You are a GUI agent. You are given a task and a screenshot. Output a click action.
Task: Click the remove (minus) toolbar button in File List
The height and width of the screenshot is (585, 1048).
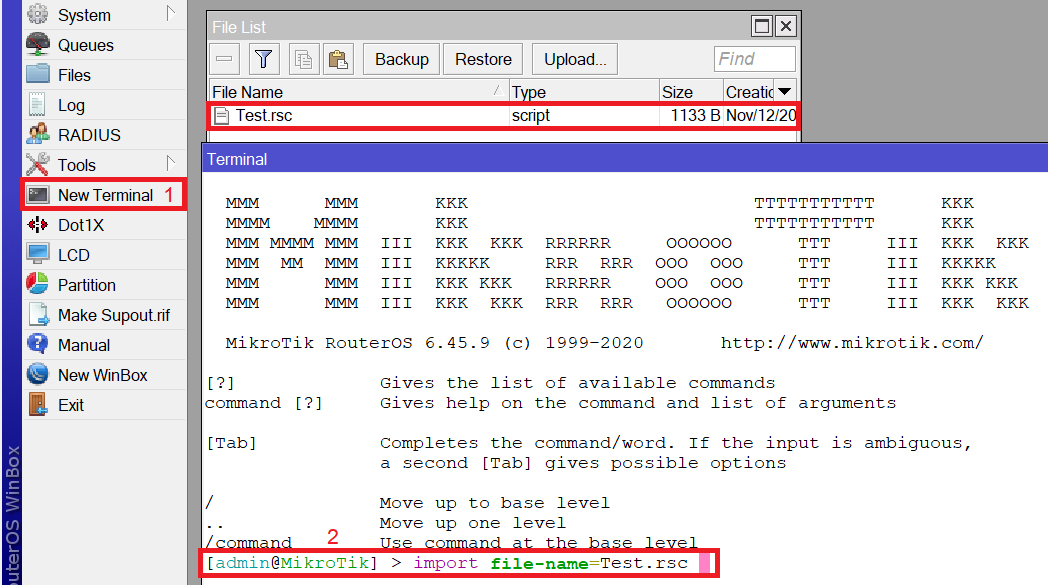pos(225,59)
